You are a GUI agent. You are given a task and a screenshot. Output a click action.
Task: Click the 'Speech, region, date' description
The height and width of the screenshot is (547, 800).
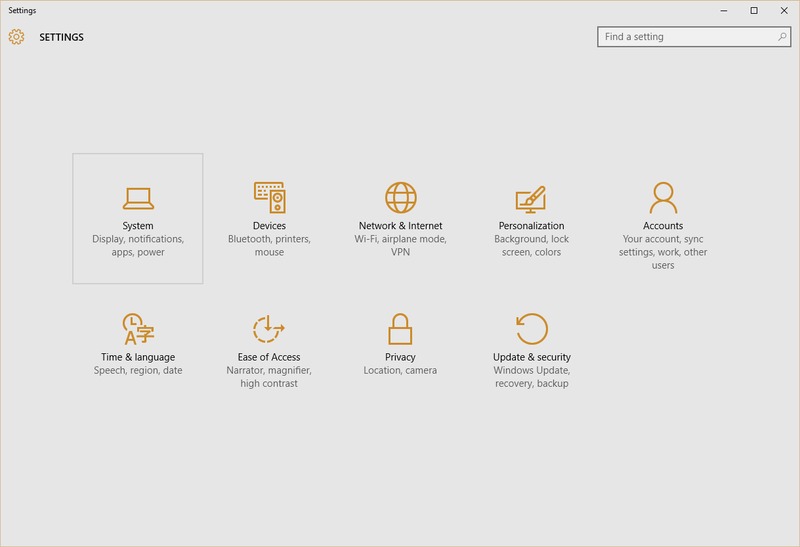(x=138, y=371)
